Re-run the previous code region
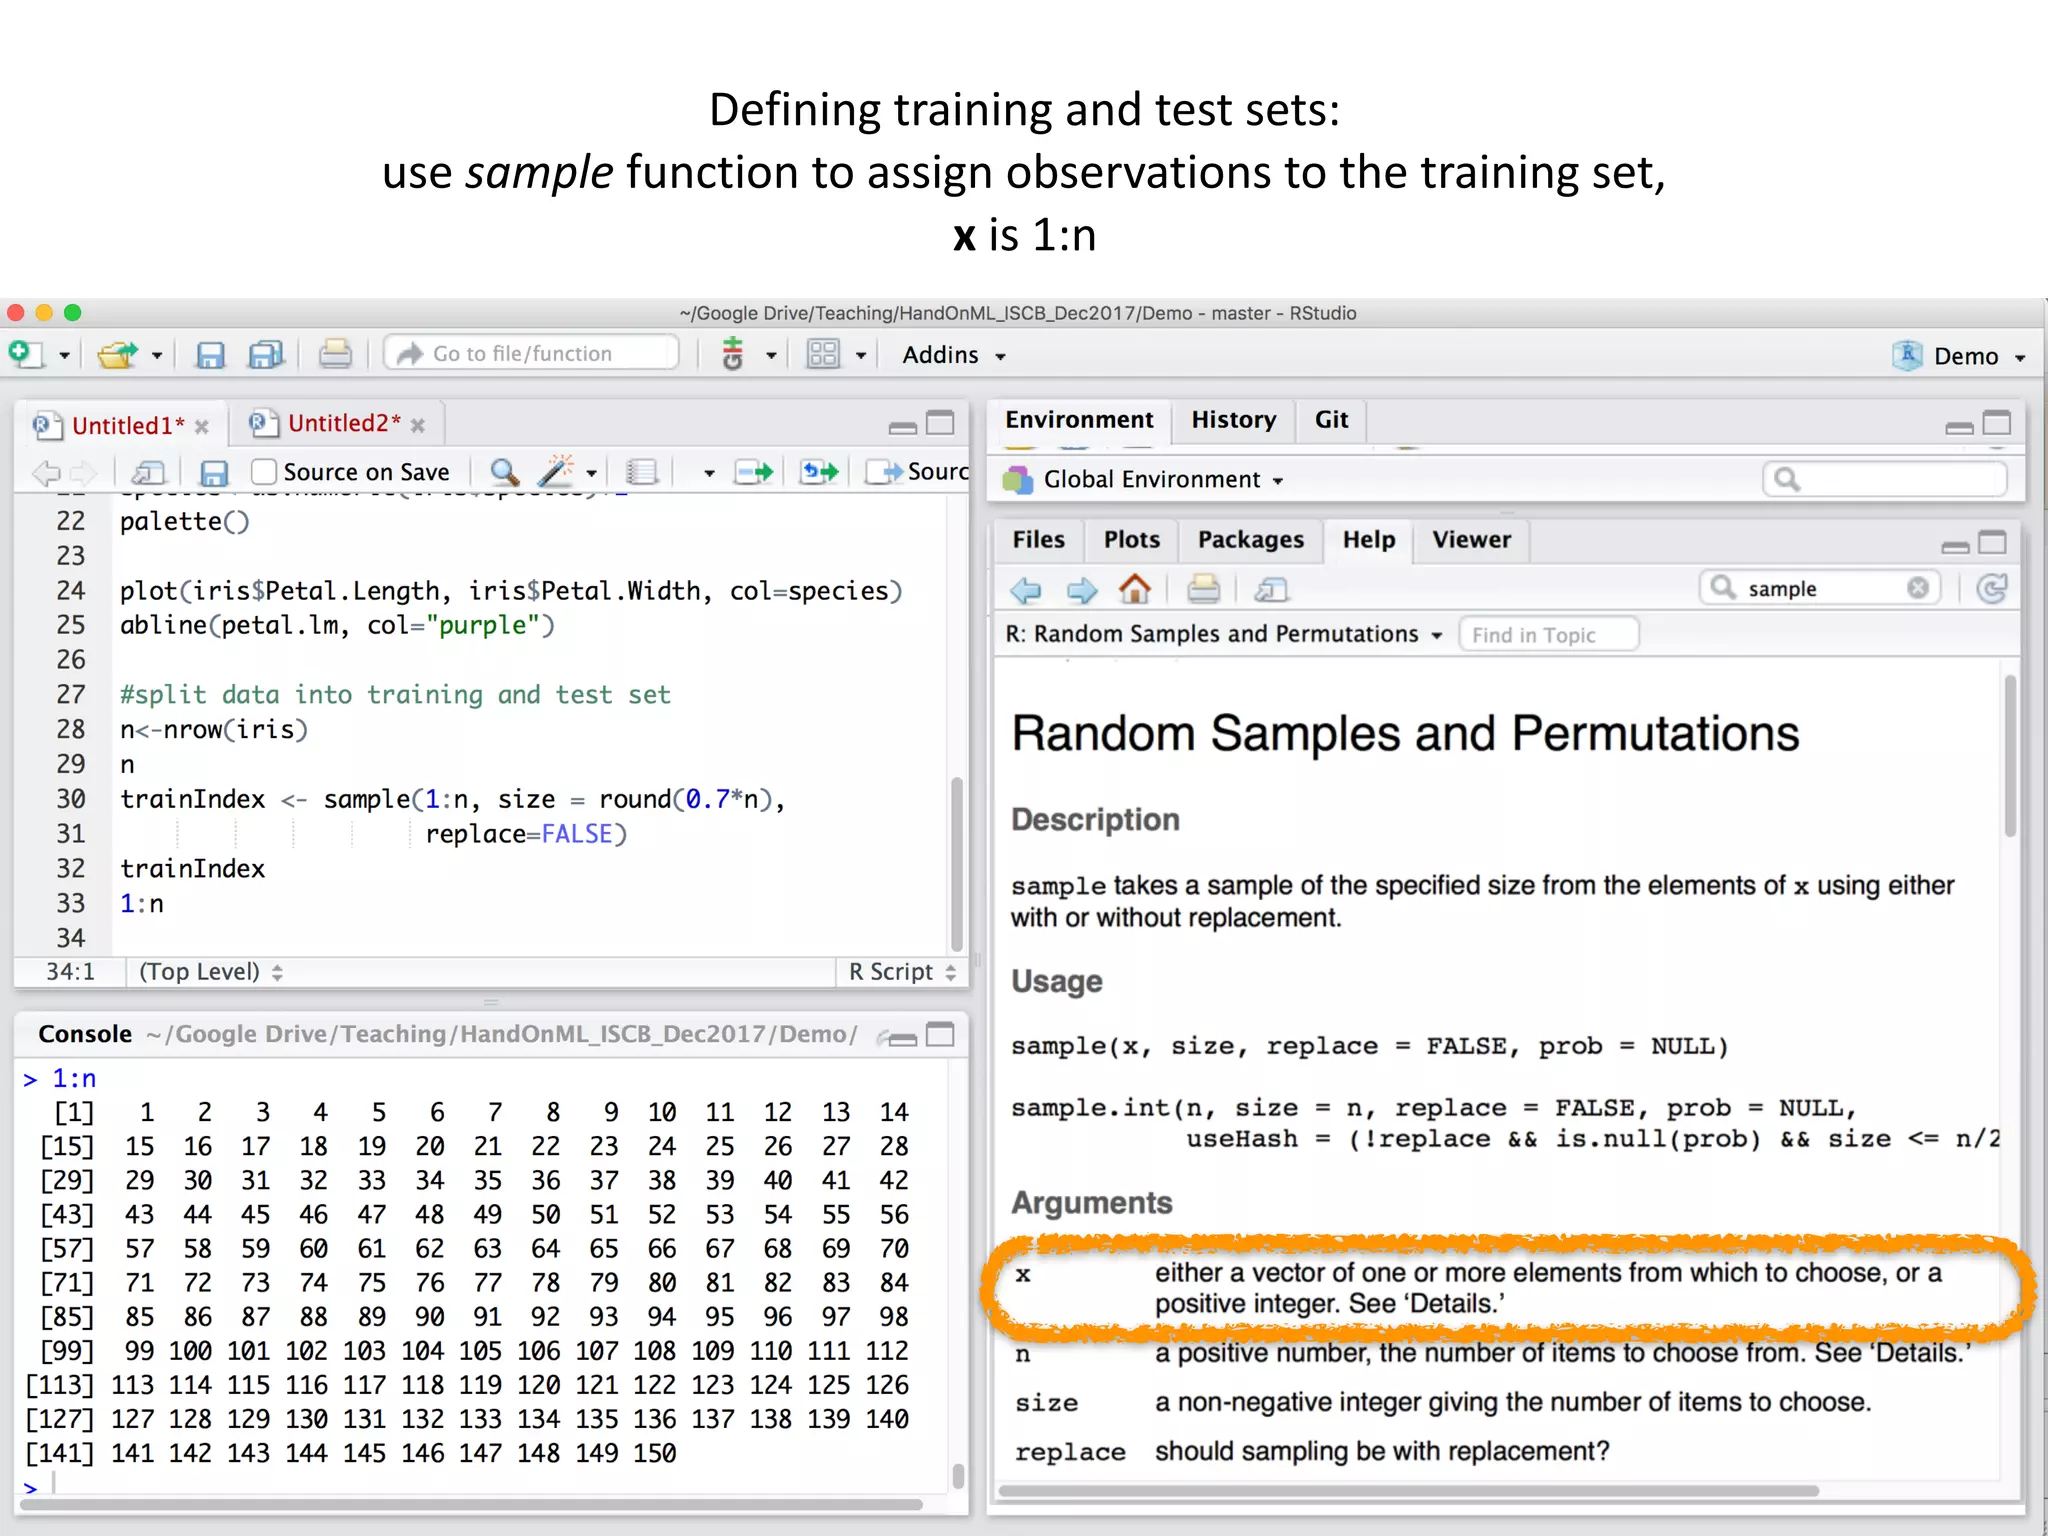The width and height of the screenshot is (2048, 1536). [x=819, y=472]
